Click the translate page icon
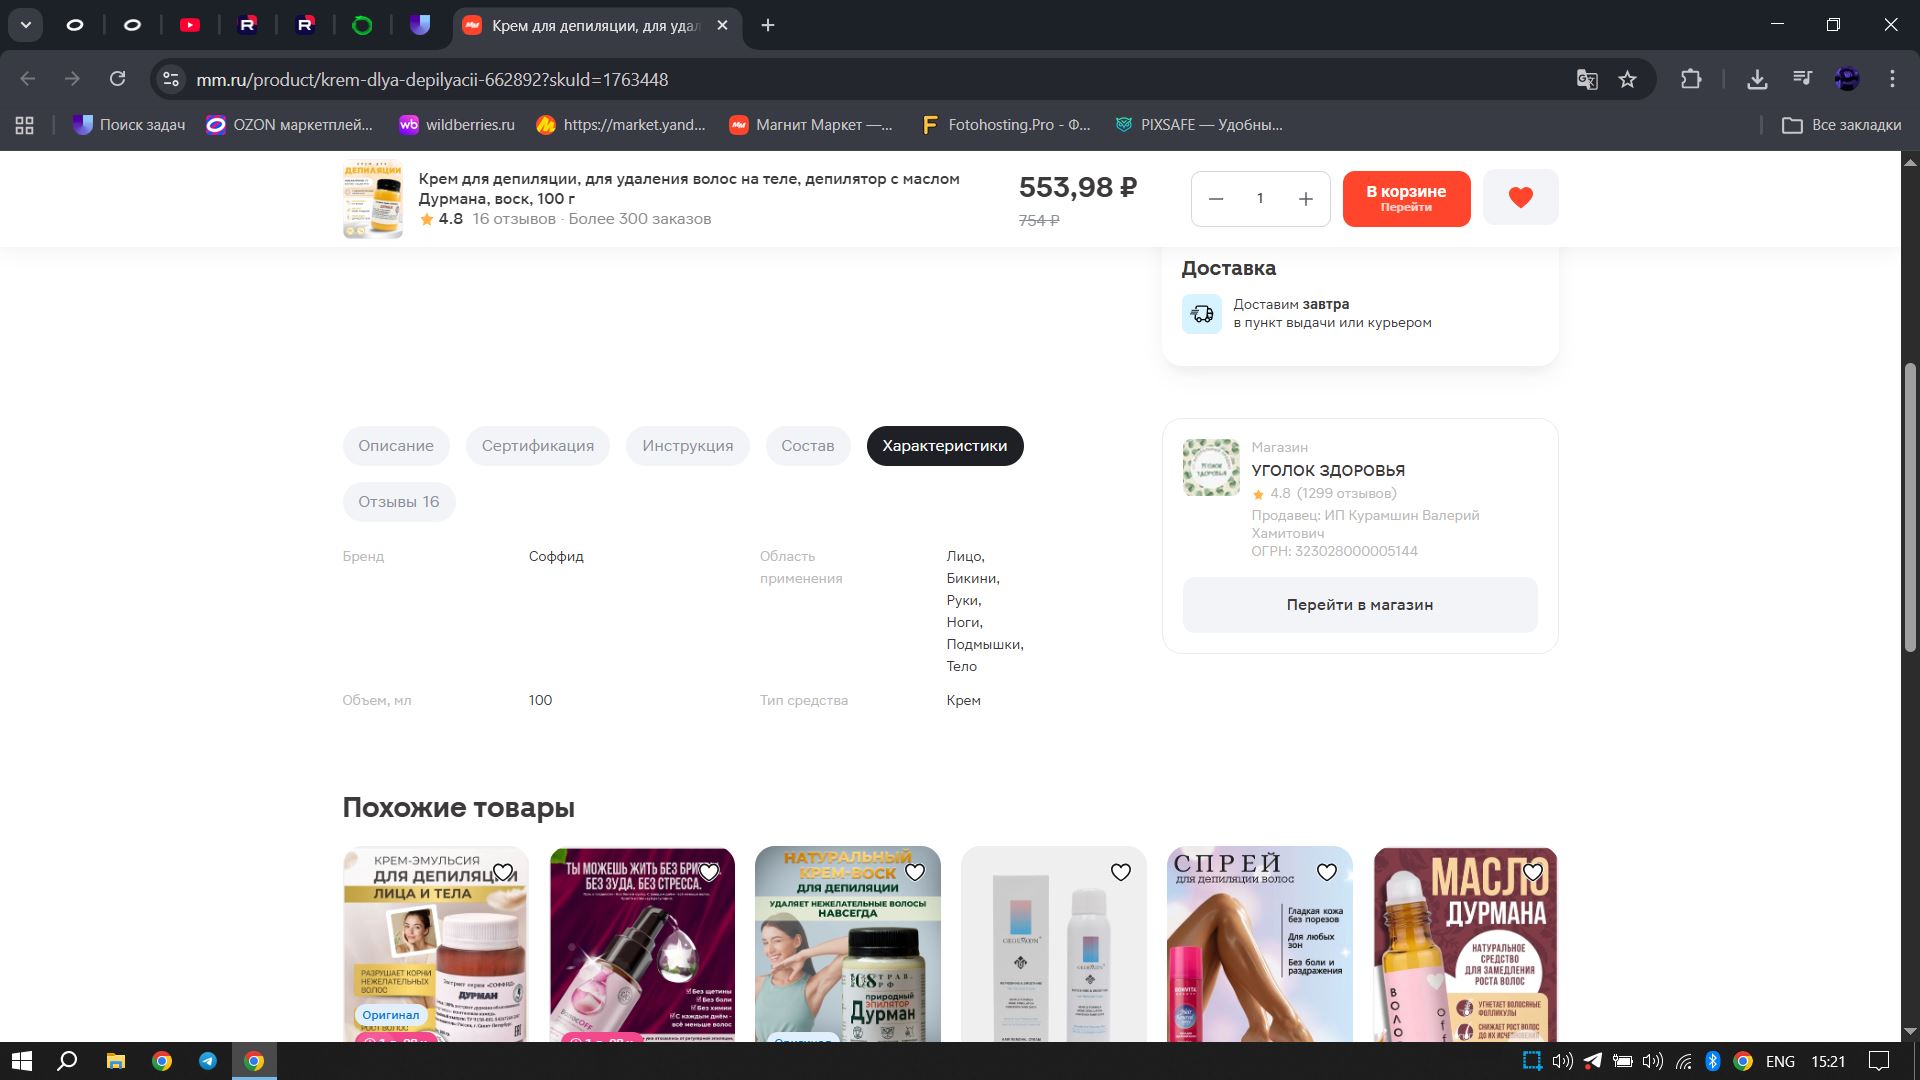The image size is (1920, 1080). click(1586, 79)
